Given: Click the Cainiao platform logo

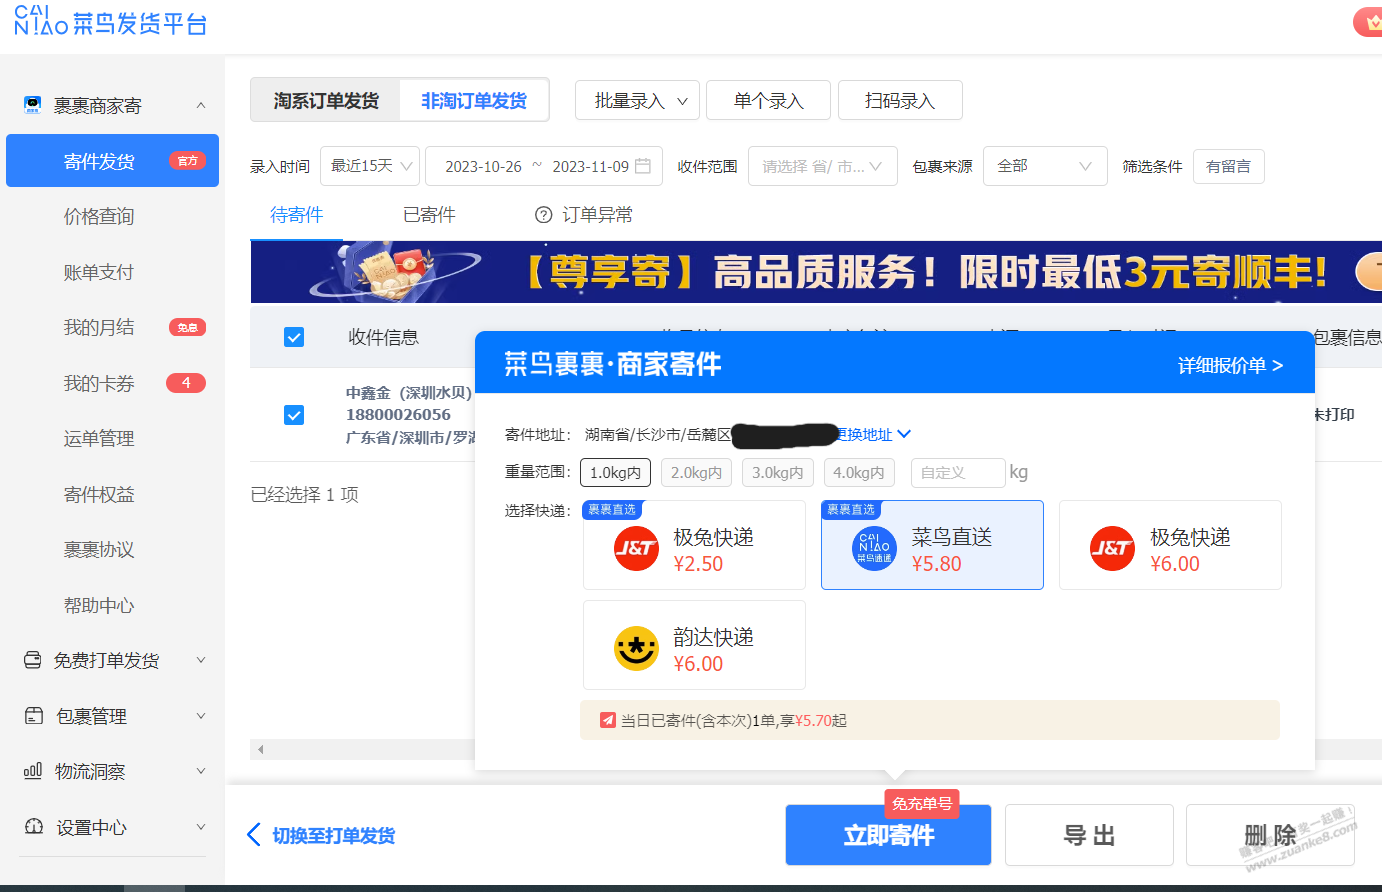Looking at the screenshot, I should tap(110, 21).
